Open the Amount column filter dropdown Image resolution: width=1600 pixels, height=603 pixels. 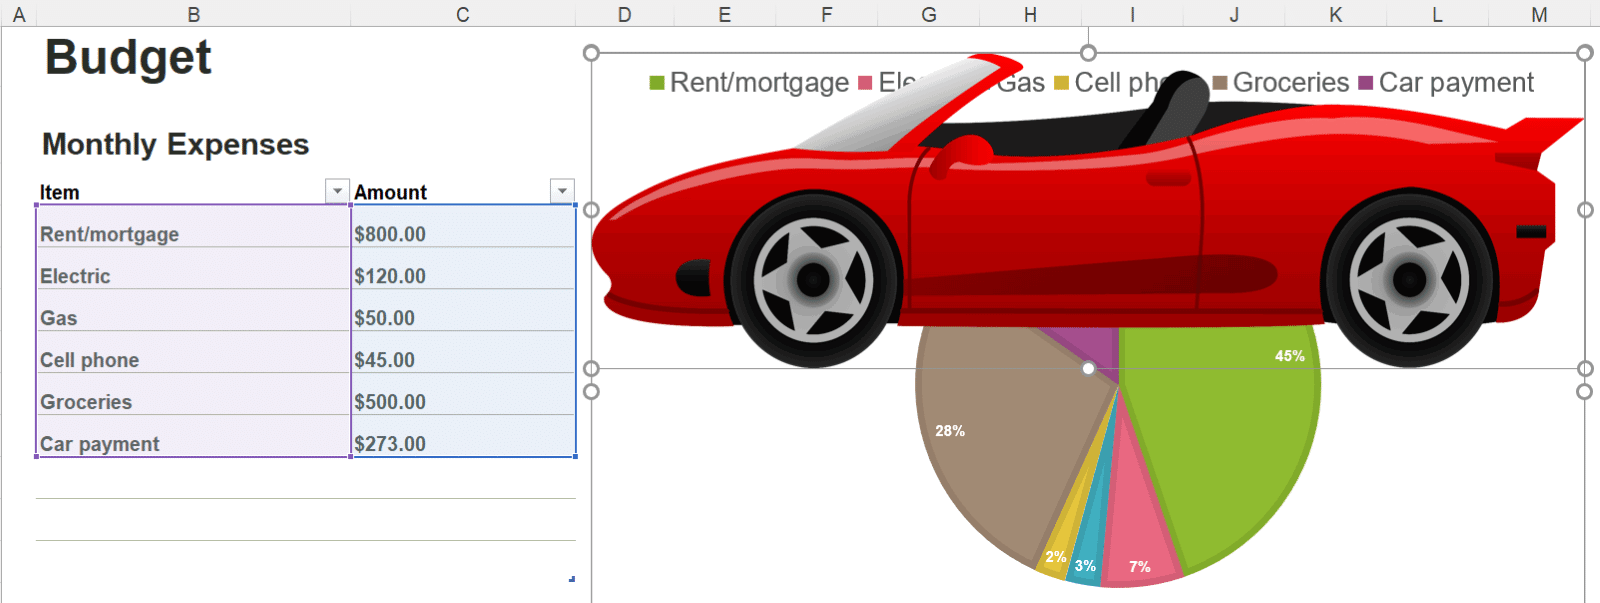pos(562,191)
